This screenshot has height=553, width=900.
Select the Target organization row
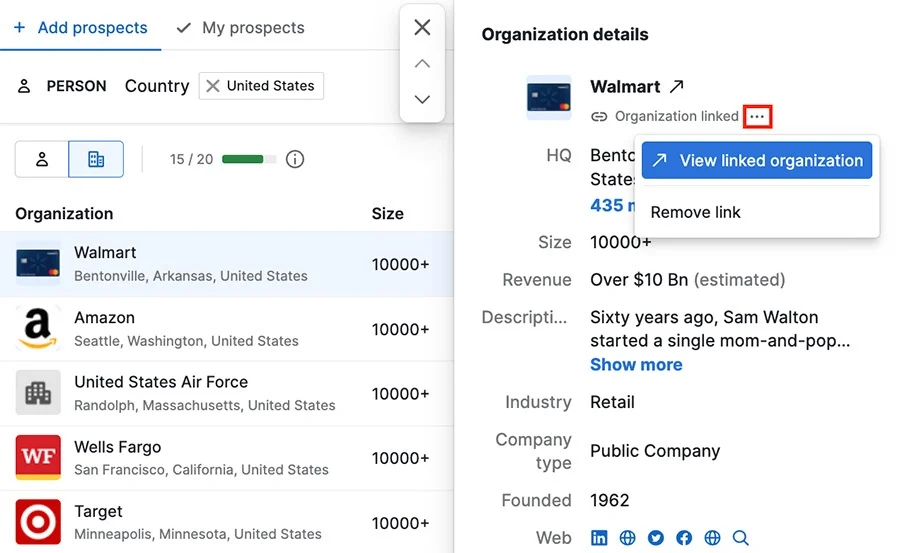[227, 523]
